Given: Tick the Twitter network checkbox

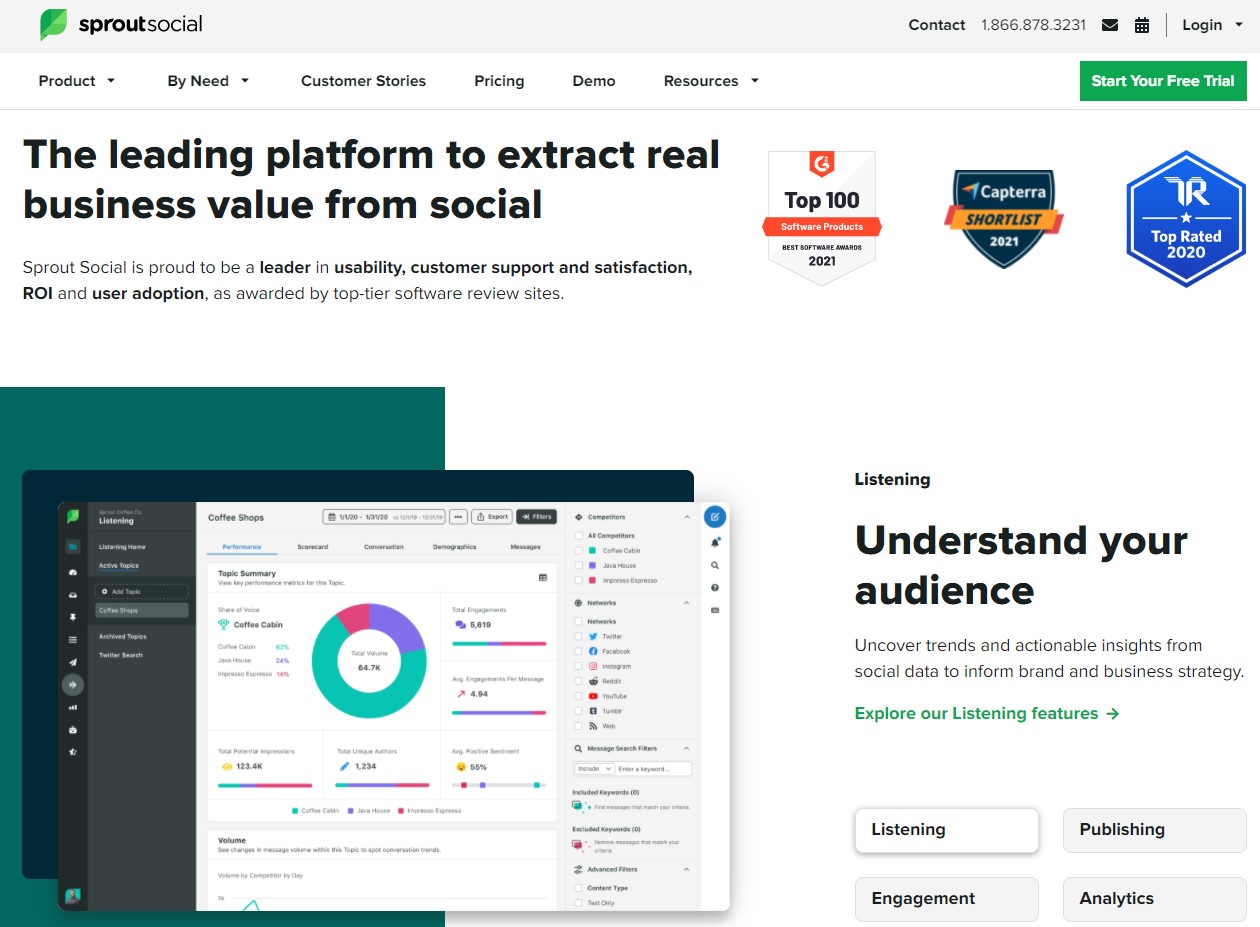Looking at the screenshot, I should pos(579,636).
